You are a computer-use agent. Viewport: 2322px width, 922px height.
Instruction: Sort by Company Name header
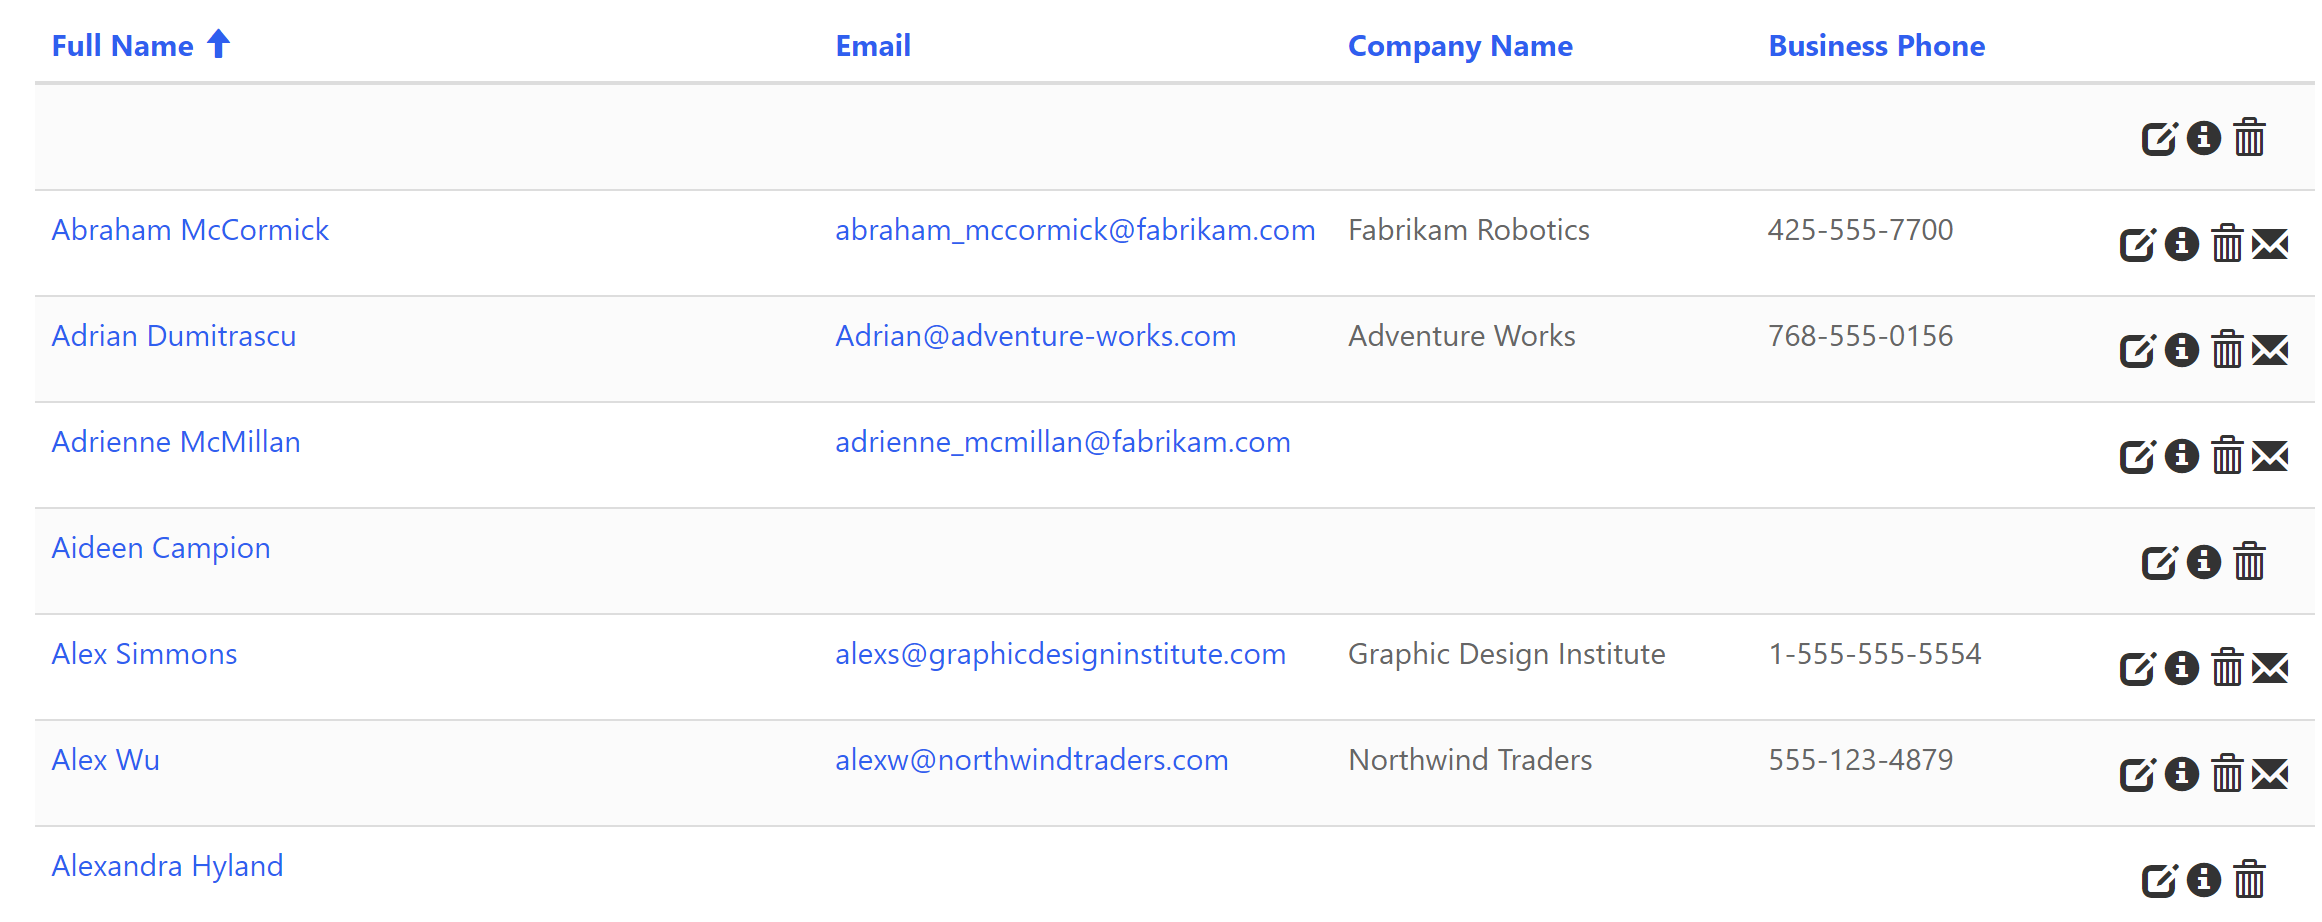[1459, 46]
